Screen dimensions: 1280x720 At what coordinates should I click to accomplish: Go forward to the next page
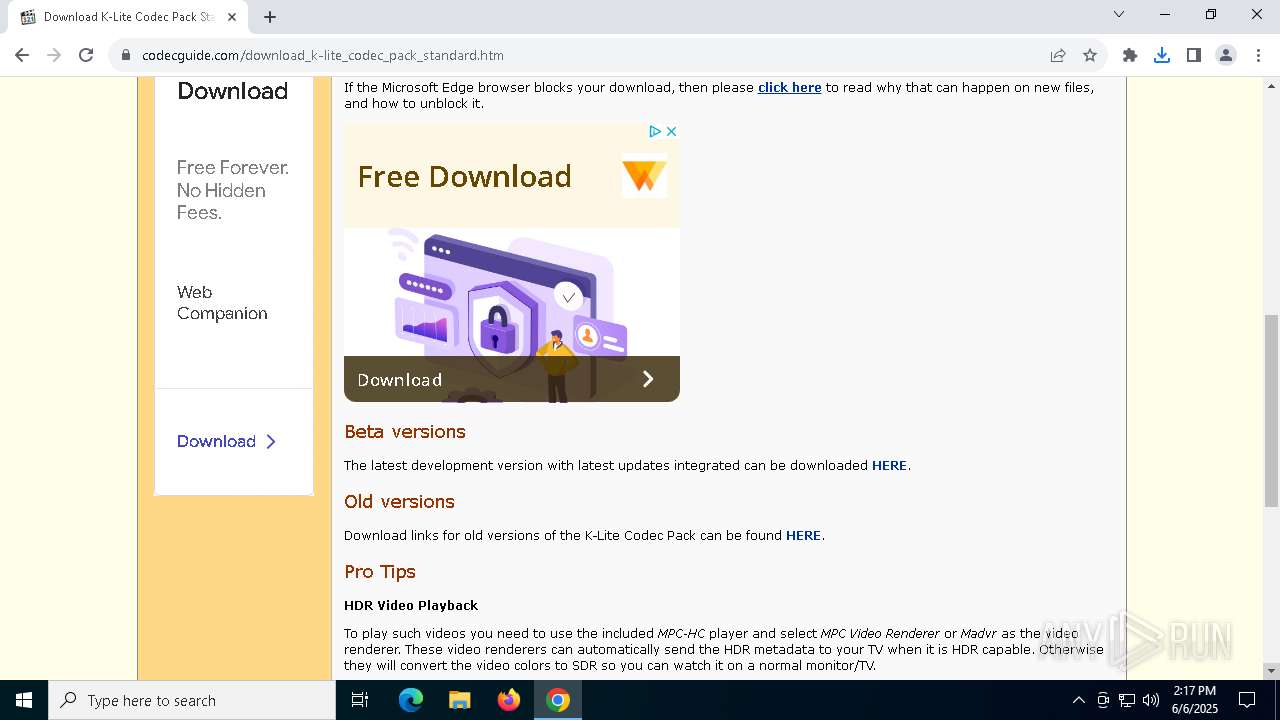tap(54, 55)
